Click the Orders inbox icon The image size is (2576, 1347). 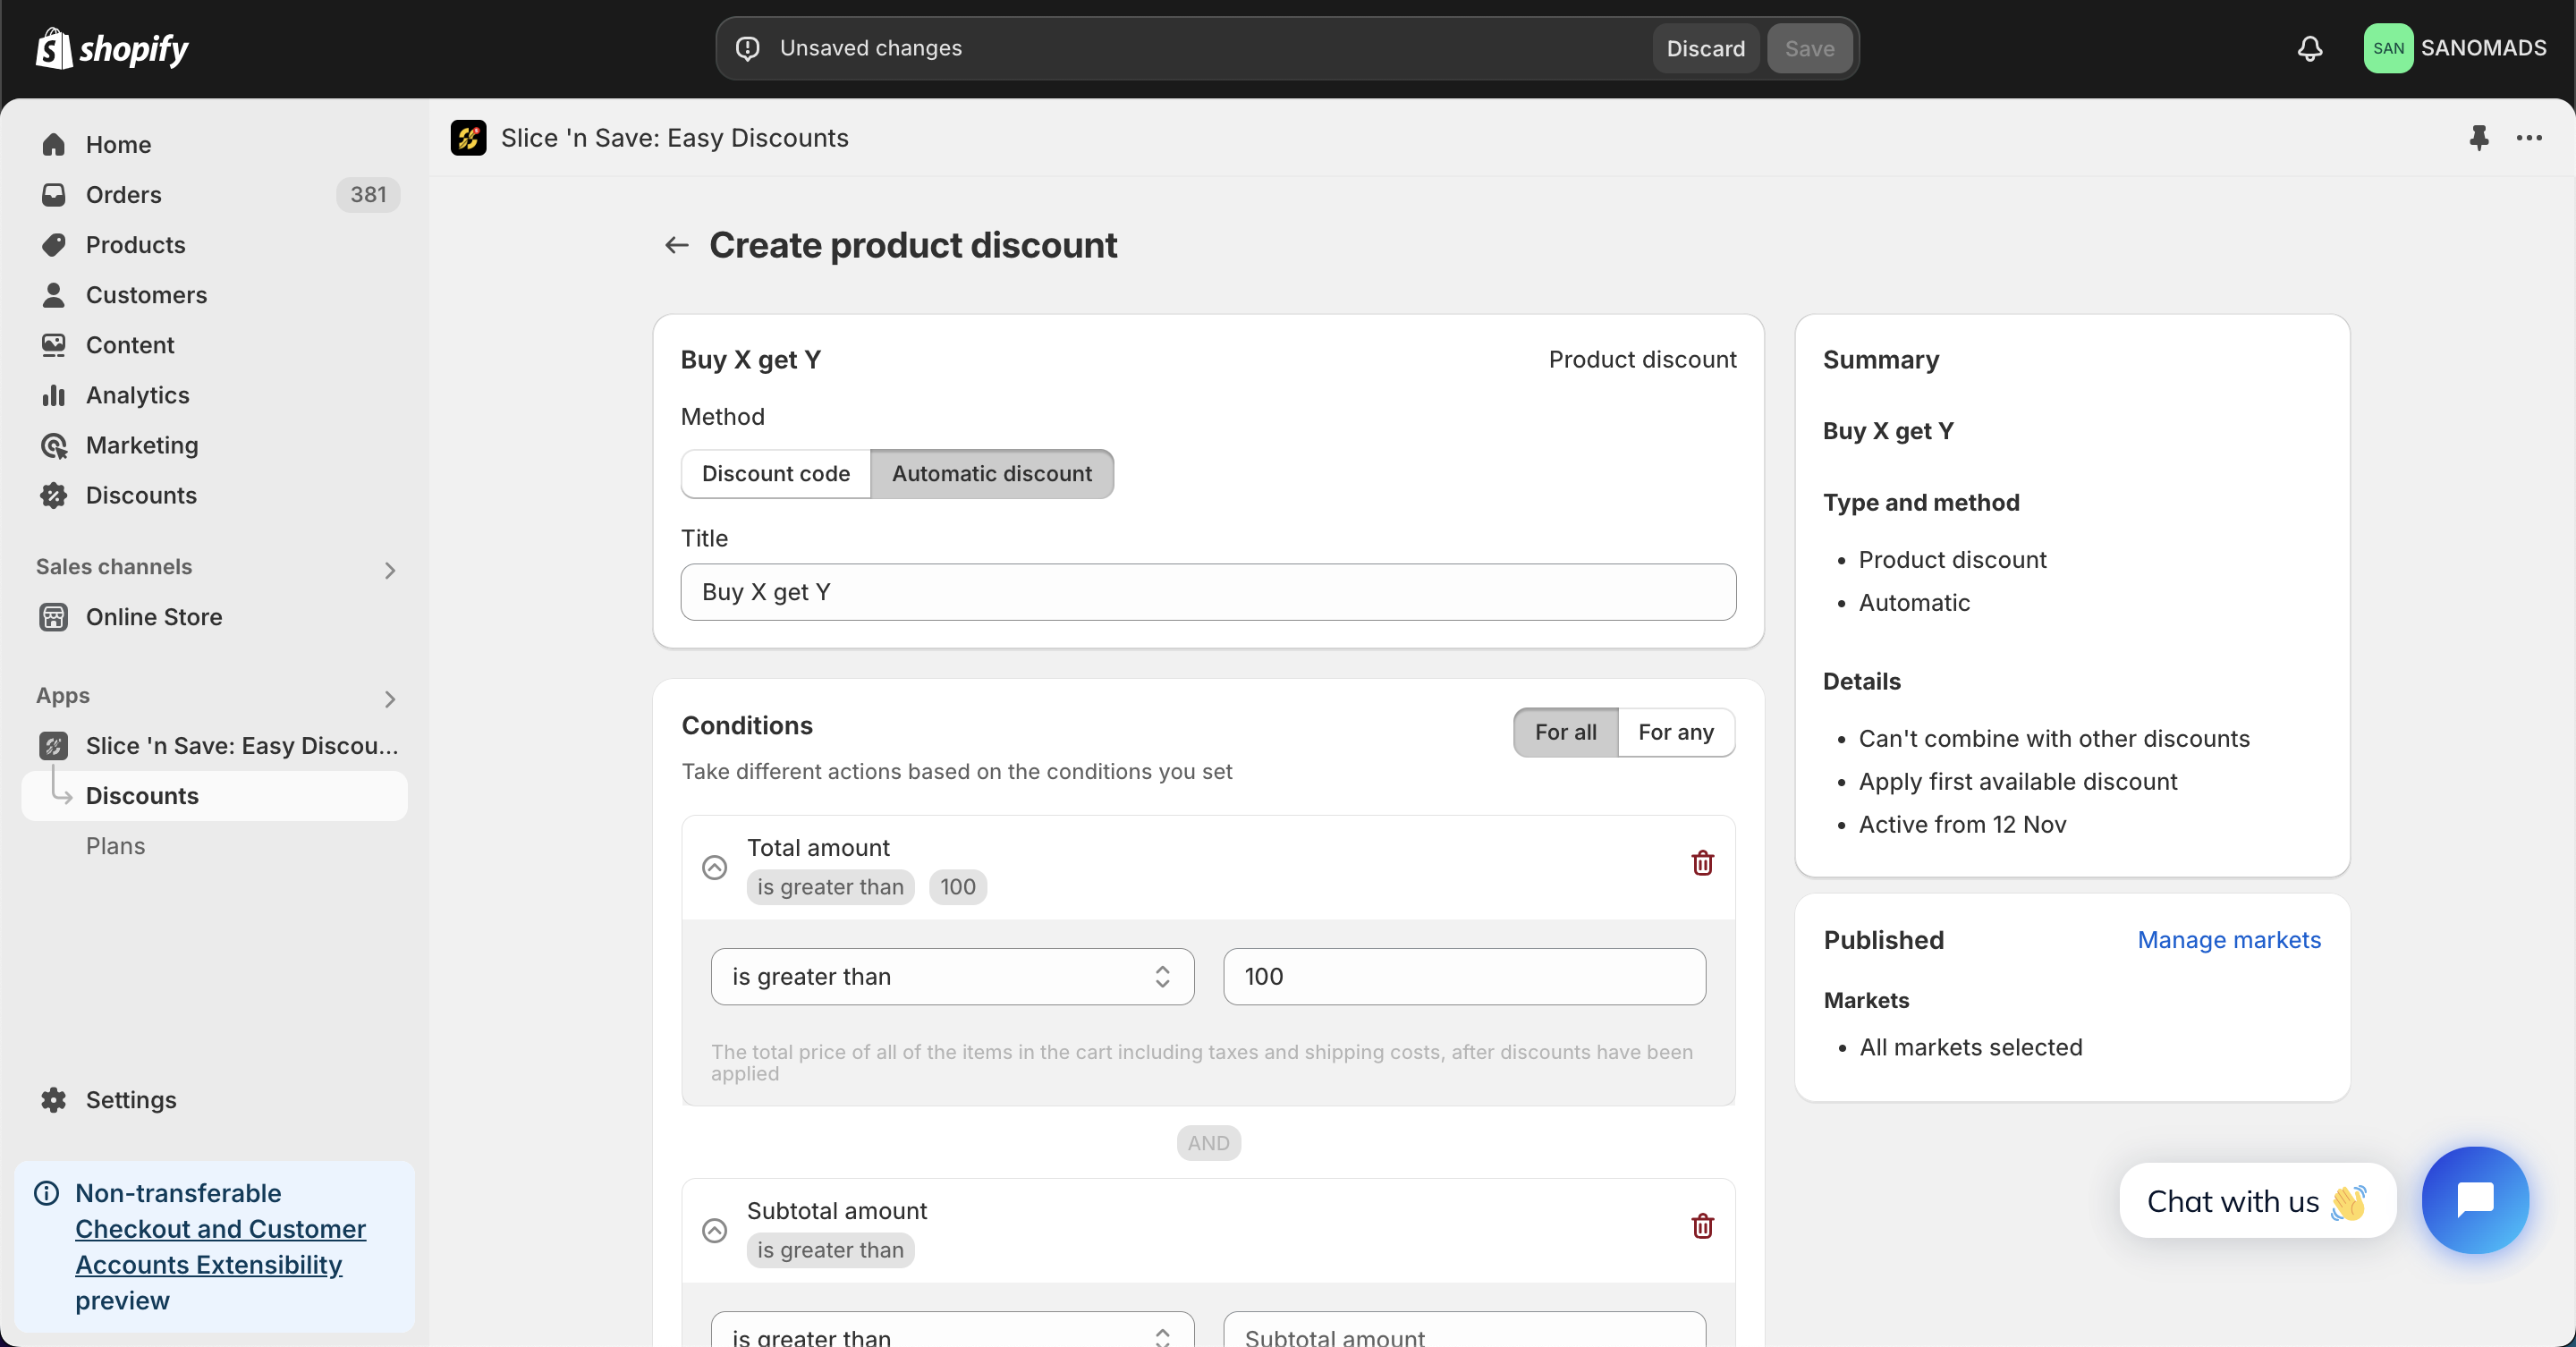pyautogui.click(x=54, y=195)
